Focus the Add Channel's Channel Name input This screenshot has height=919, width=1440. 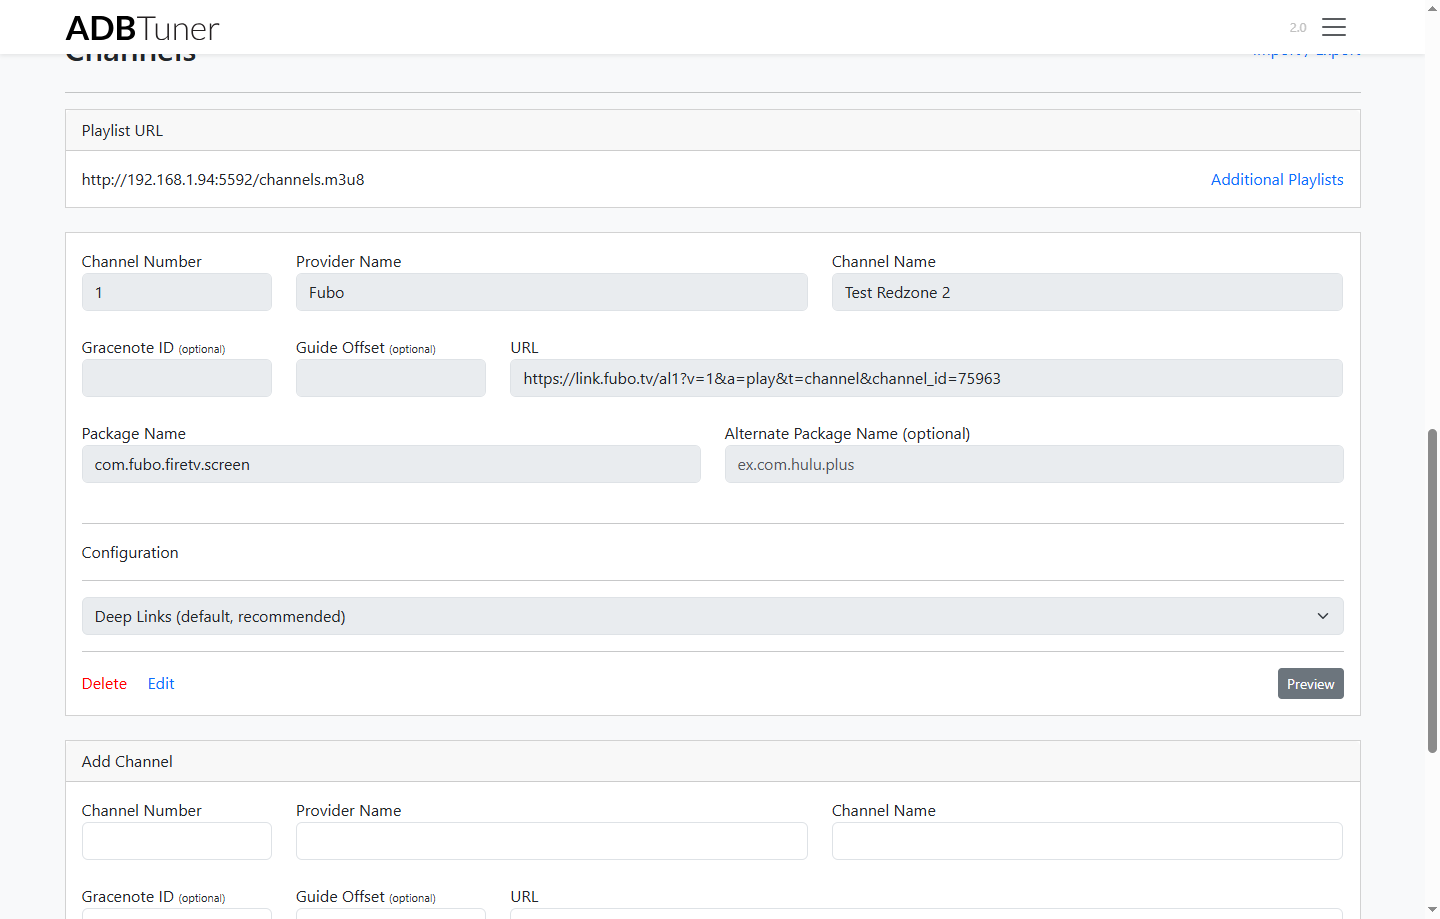[1086, 841]
